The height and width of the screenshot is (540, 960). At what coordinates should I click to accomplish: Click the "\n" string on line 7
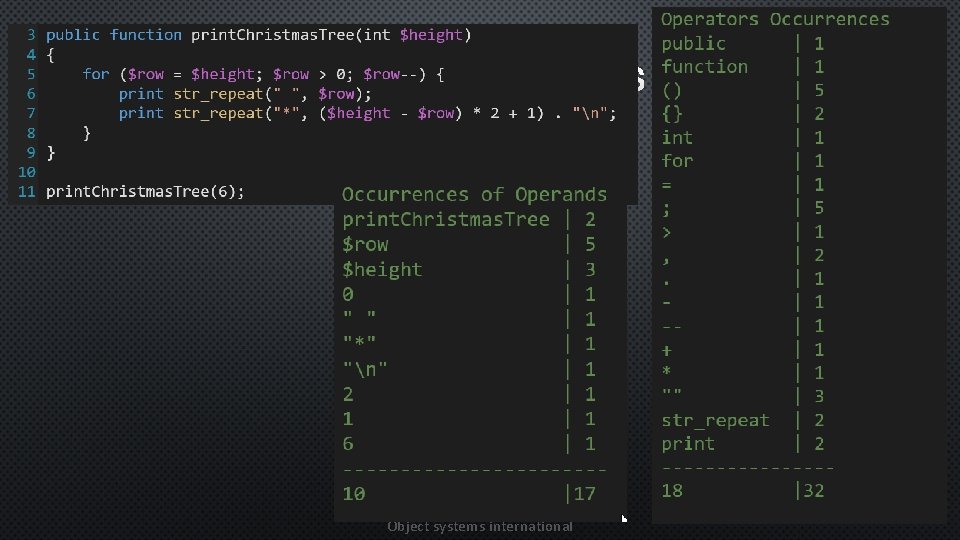pyautogui.click(x=590, y=113)
